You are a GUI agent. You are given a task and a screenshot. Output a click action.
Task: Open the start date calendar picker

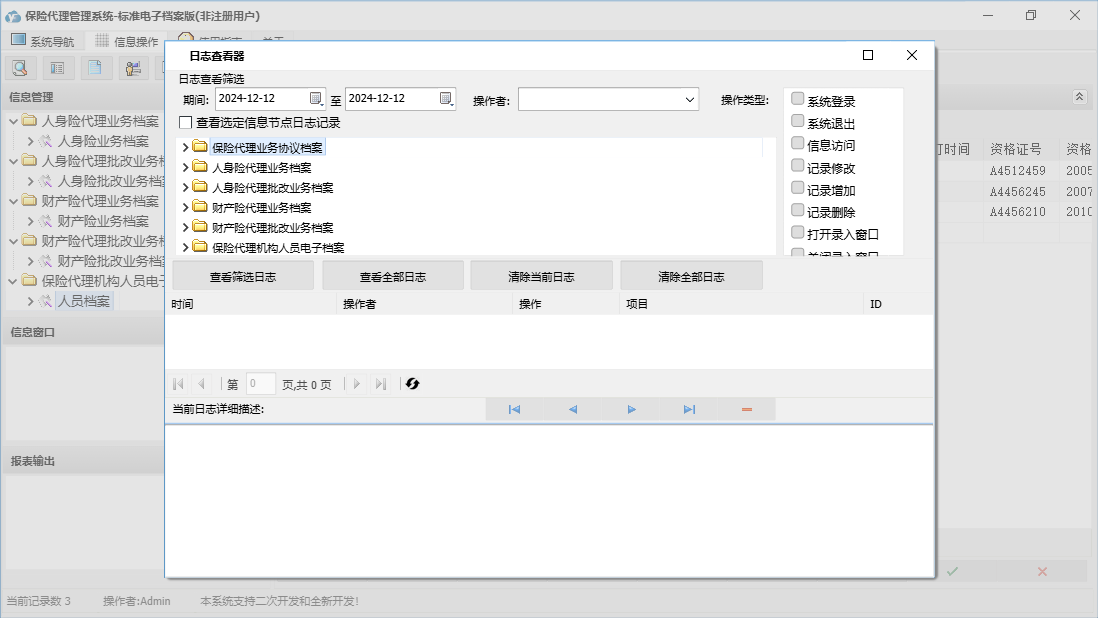[x=316, y=98]
